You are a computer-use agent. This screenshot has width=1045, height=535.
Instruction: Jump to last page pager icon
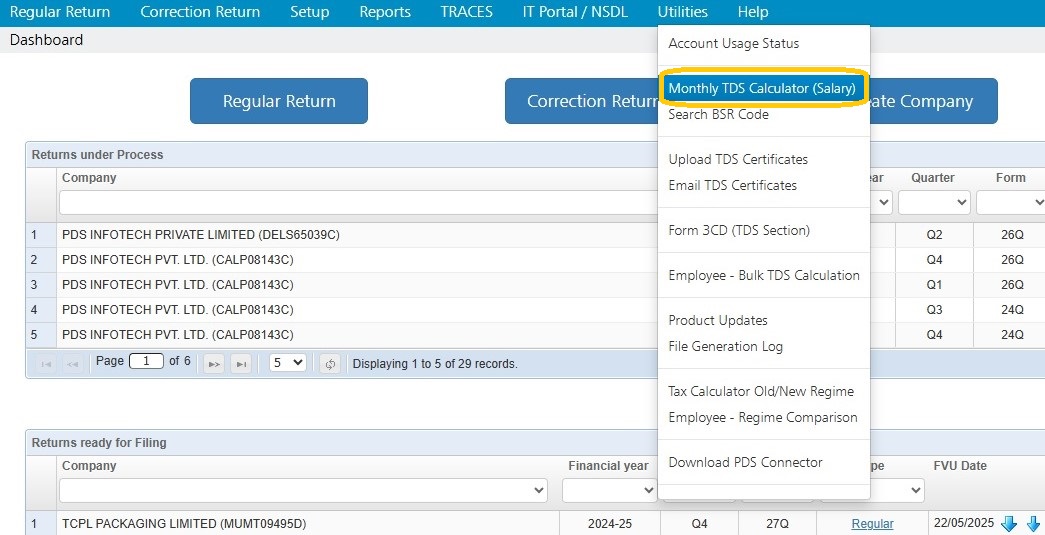pyautogui.click(x=241, y=364)
